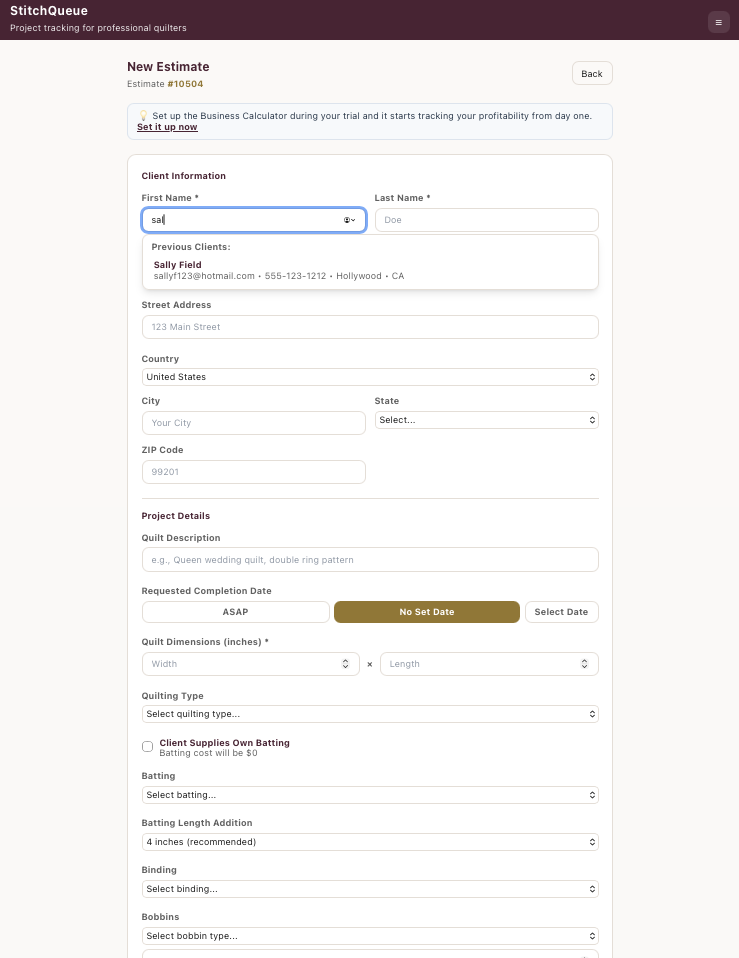The image size is (739, 958).
Task: Click the Project Details heading
Action: (175, 516)
